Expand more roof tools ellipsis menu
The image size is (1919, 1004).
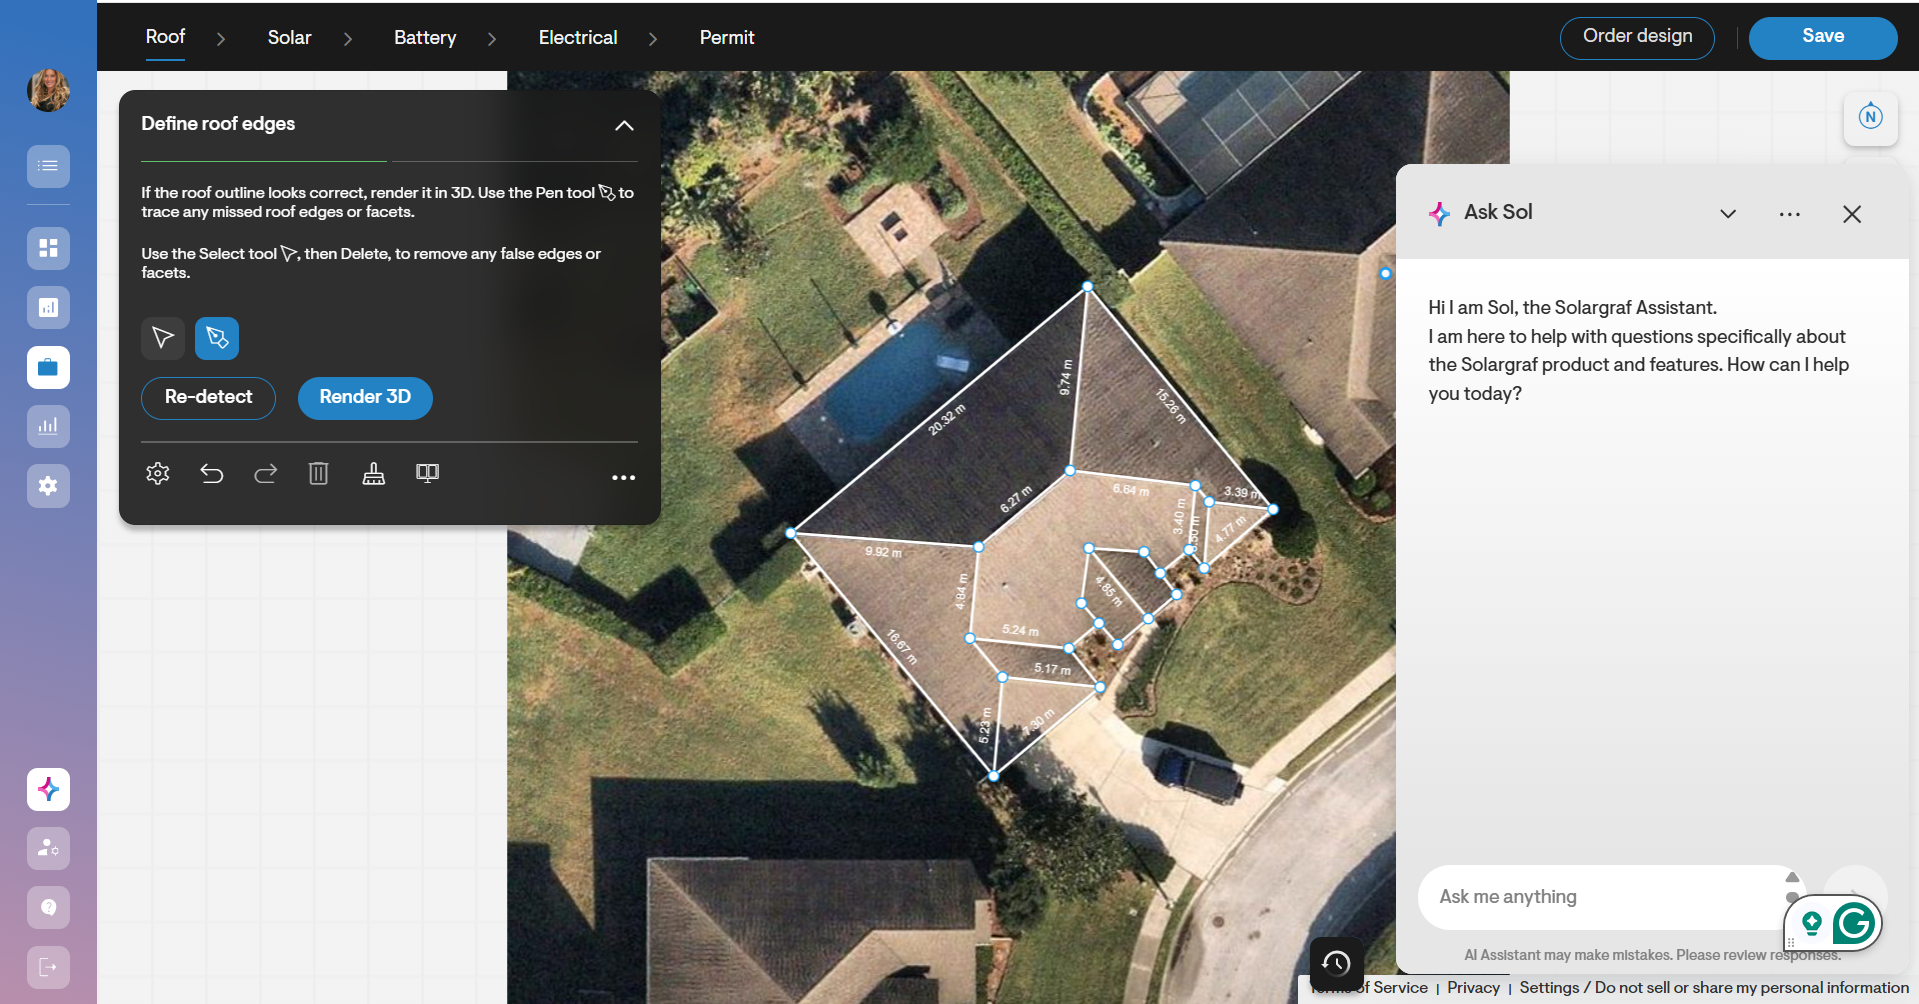pyautogui.click(x=623, y=478)
